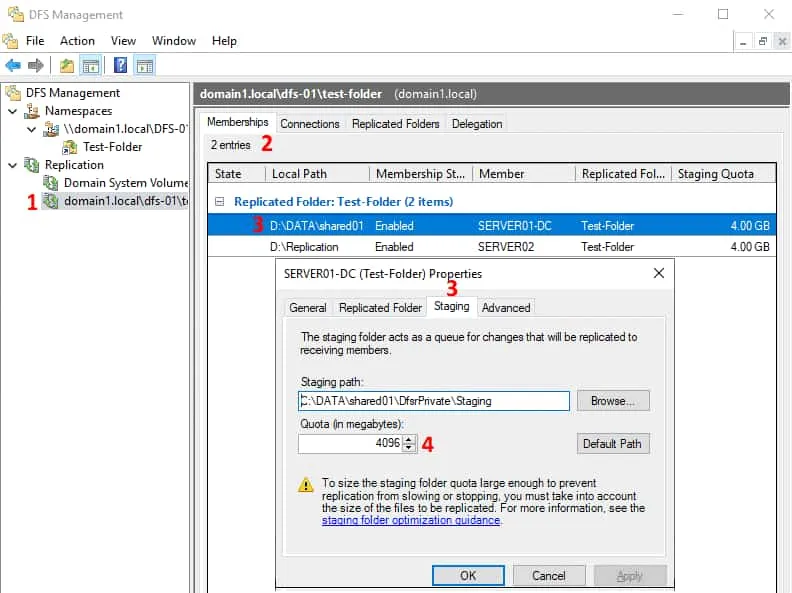The width and height of the screenshot is (792, 593).
Task: Toggle Show/Hide Action Pane icon
Action: (144, 66)
